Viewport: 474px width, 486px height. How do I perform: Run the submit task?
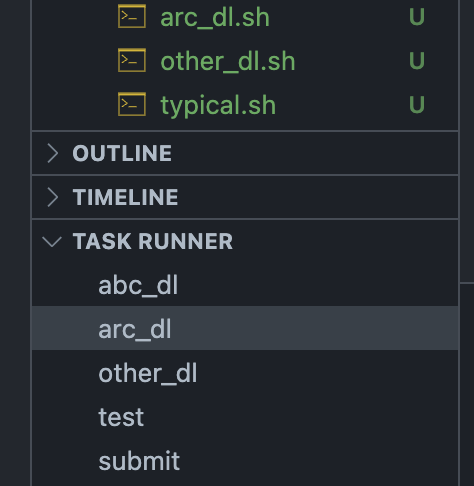coord(245,461)
